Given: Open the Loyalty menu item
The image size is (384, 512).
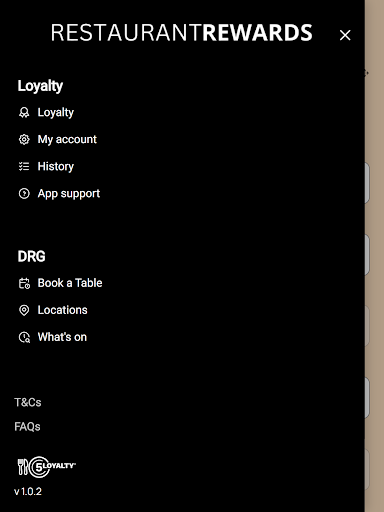Looking at the screenshot, I should [x=56, y=113].
